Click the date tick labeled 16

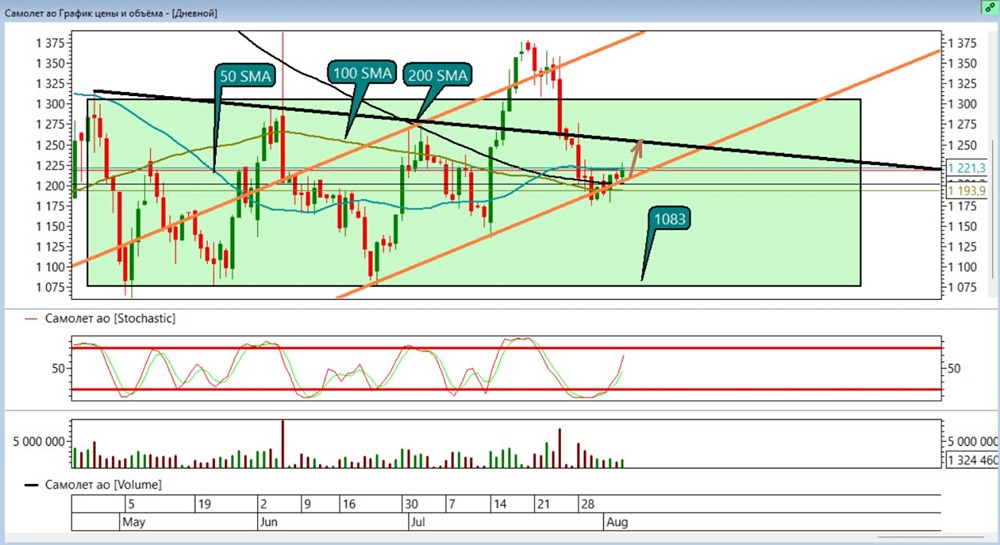(349, 504)
